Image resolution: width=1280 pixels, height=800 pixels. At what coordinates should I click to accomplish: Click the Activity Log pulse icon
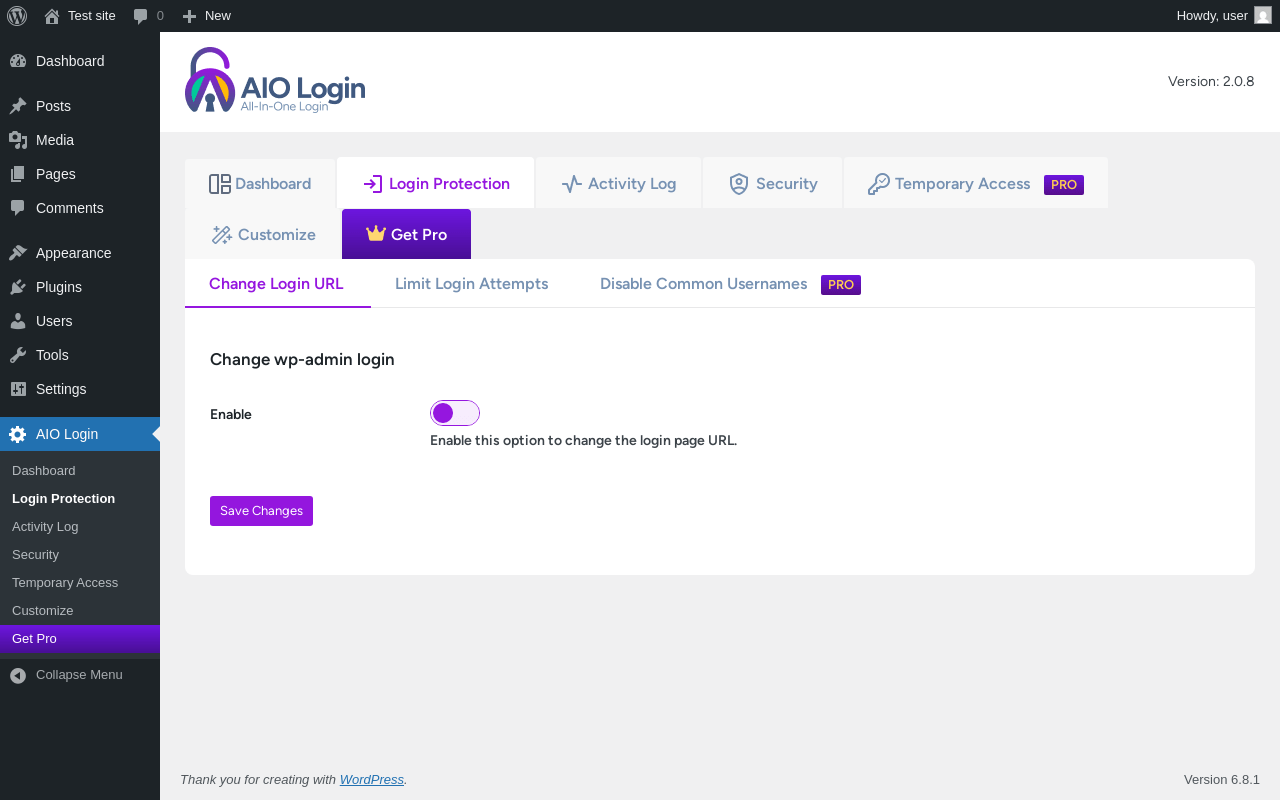(x=572, y=184)
